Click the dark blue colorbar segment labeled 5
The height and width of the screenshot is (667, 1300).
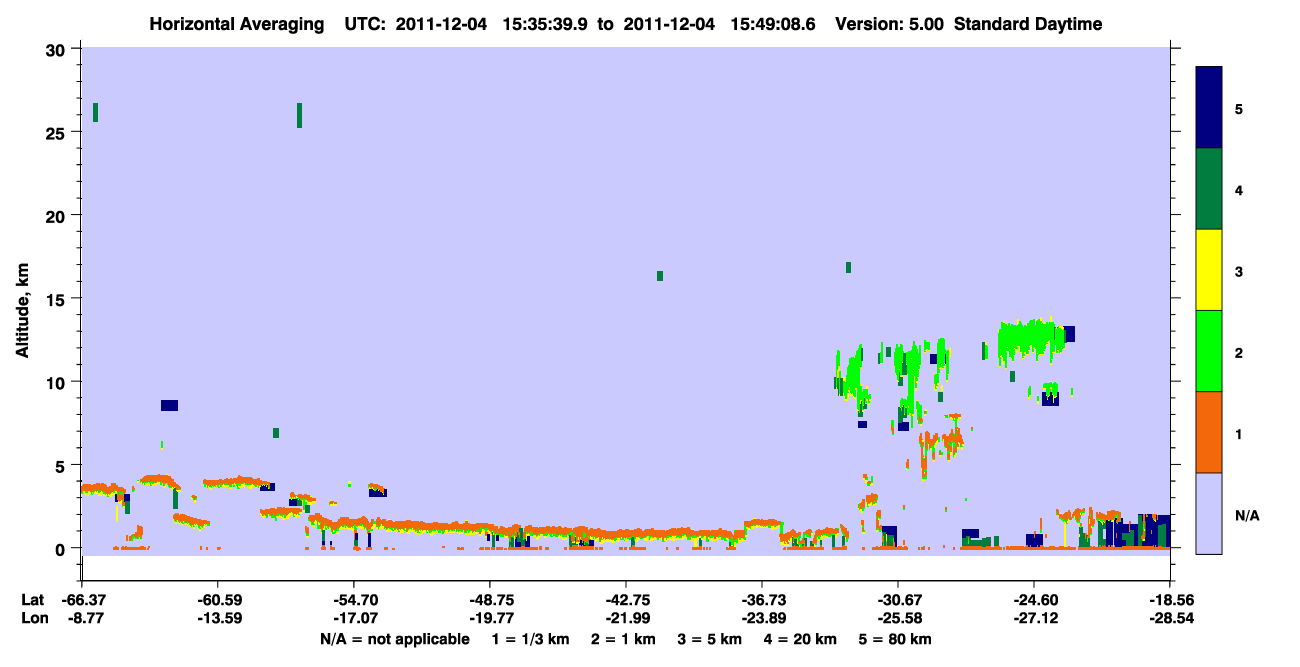click(1209, 108)
